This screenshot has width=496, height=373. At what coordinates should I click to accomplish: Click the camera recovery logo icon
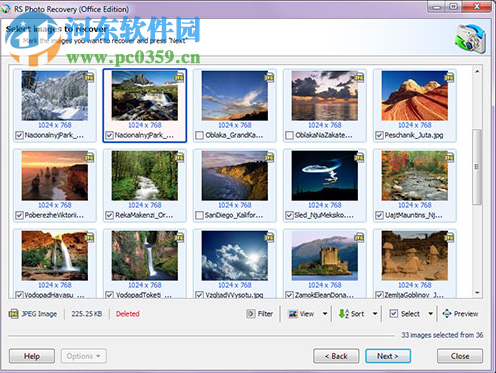(x=471, y=38)
